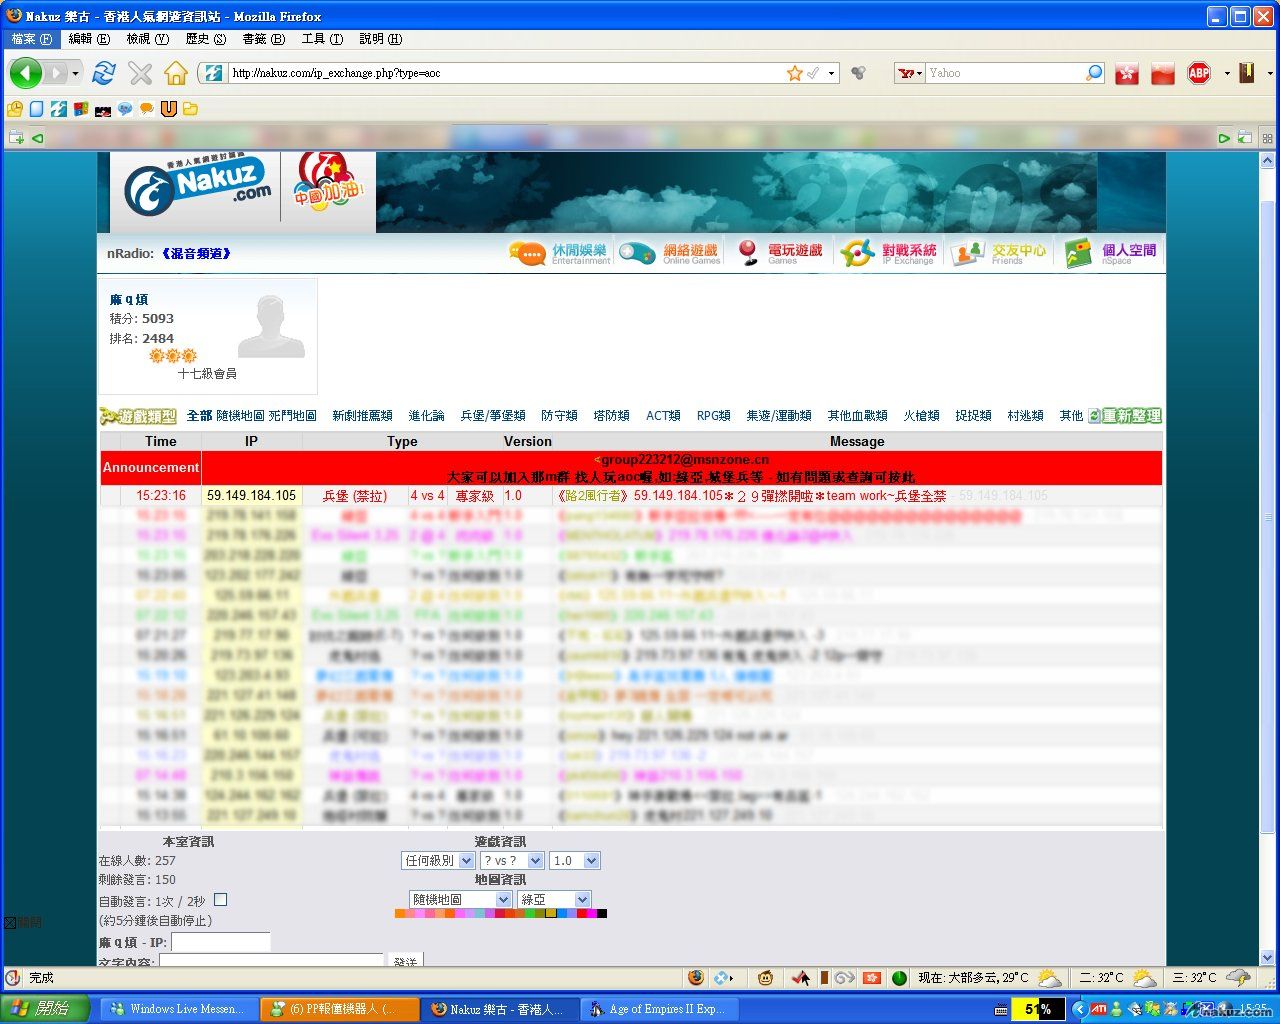The height and width of the screenshot is (1024, 1280).
Task: Bookmark this page with the star icon
Action: click(794, 73)
